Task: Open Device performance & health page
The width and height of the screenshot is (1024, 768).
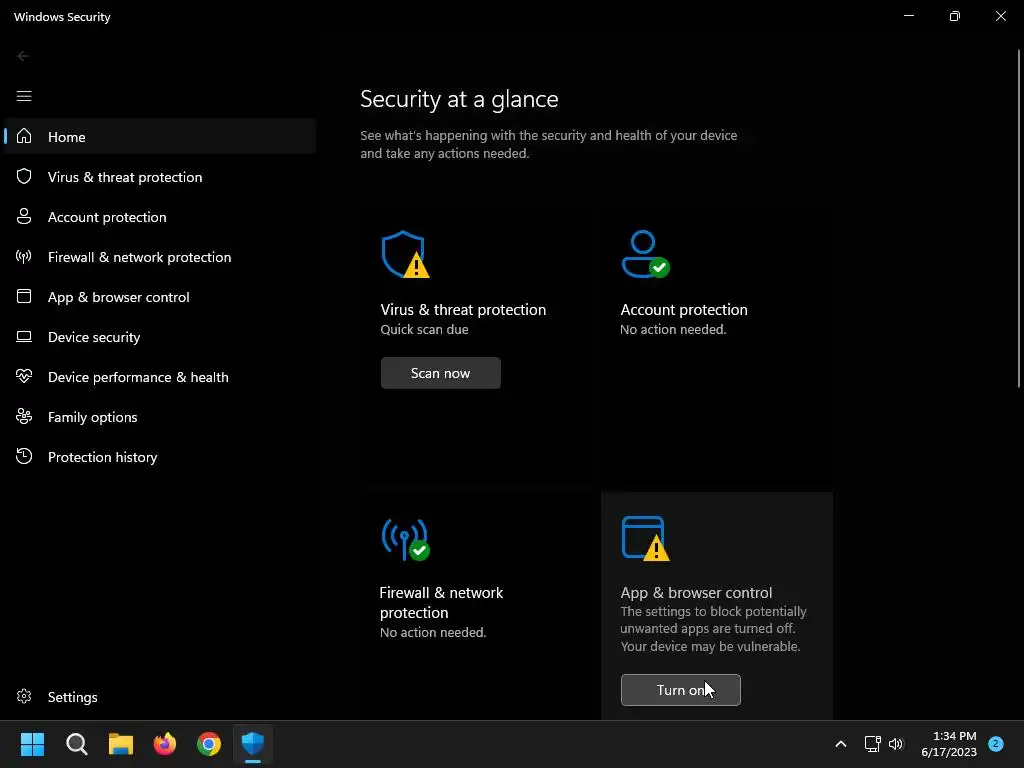Action: [x=160, y=376]
